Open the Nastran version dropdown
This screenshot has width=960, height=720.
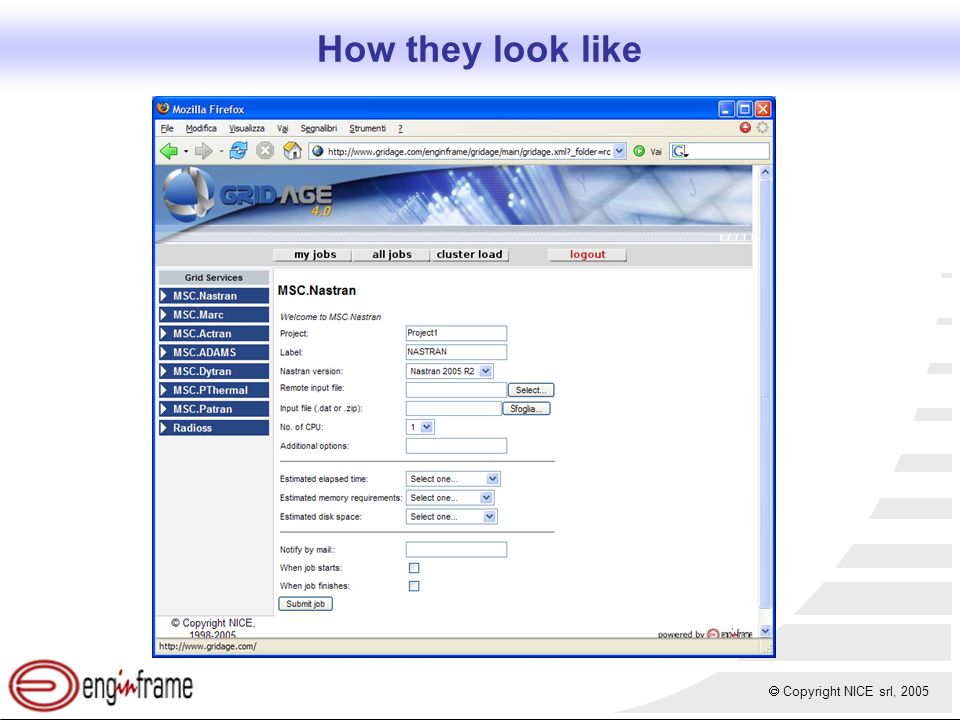(486, 371)
